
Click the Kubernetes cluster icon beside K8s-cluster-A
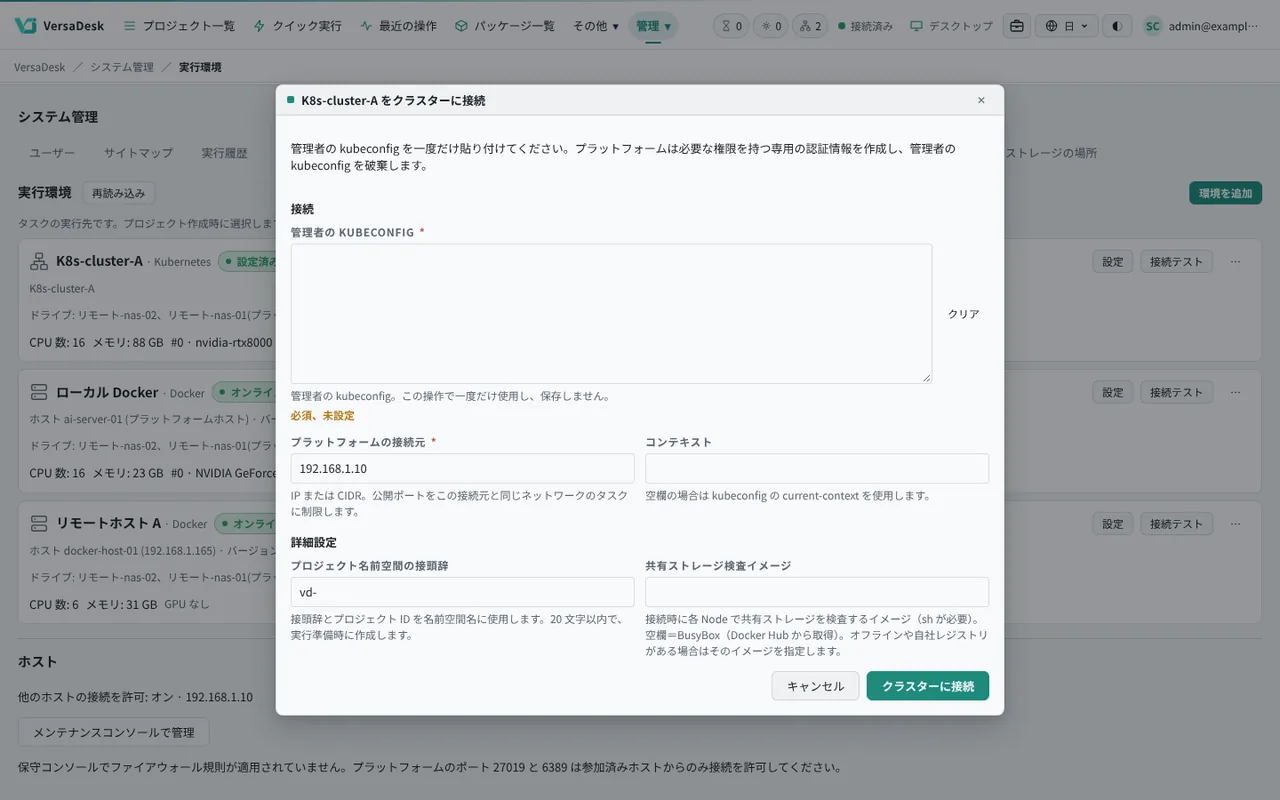39,262
